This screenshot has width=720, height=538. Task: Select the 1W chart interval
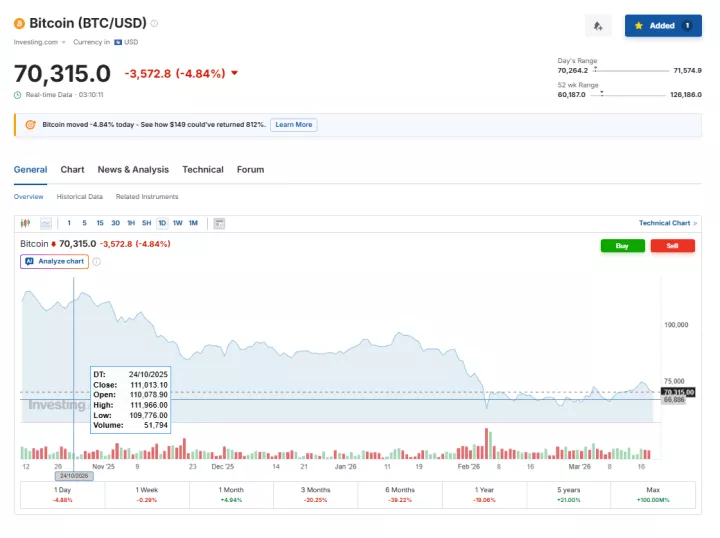pos(177,223)
